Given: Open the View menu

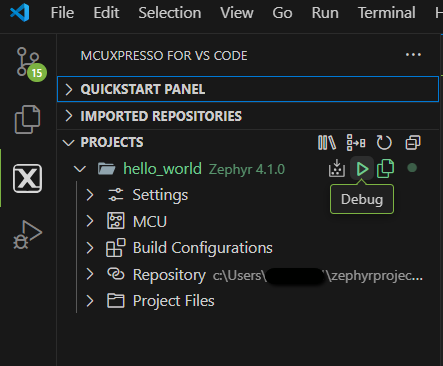Looking at the screenshot, I should coord(237,13).
